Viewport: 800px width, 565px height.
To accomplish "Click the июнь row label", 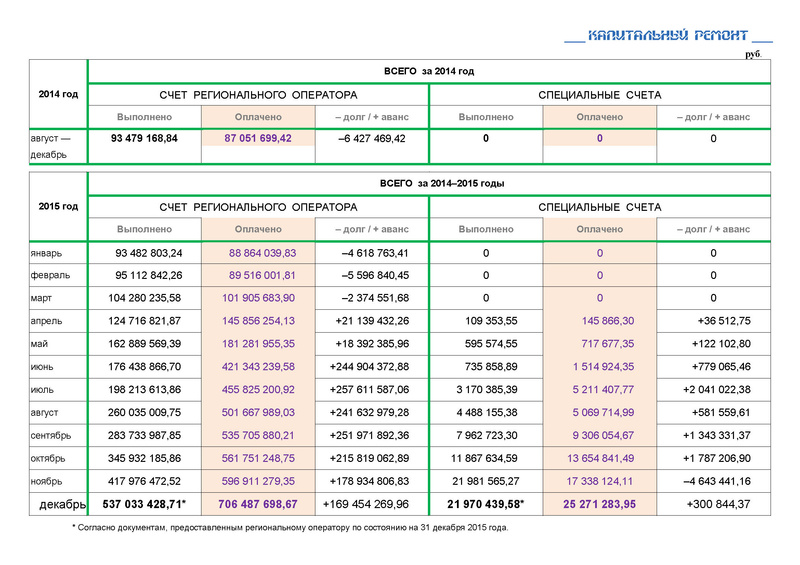I will (42, 367).
